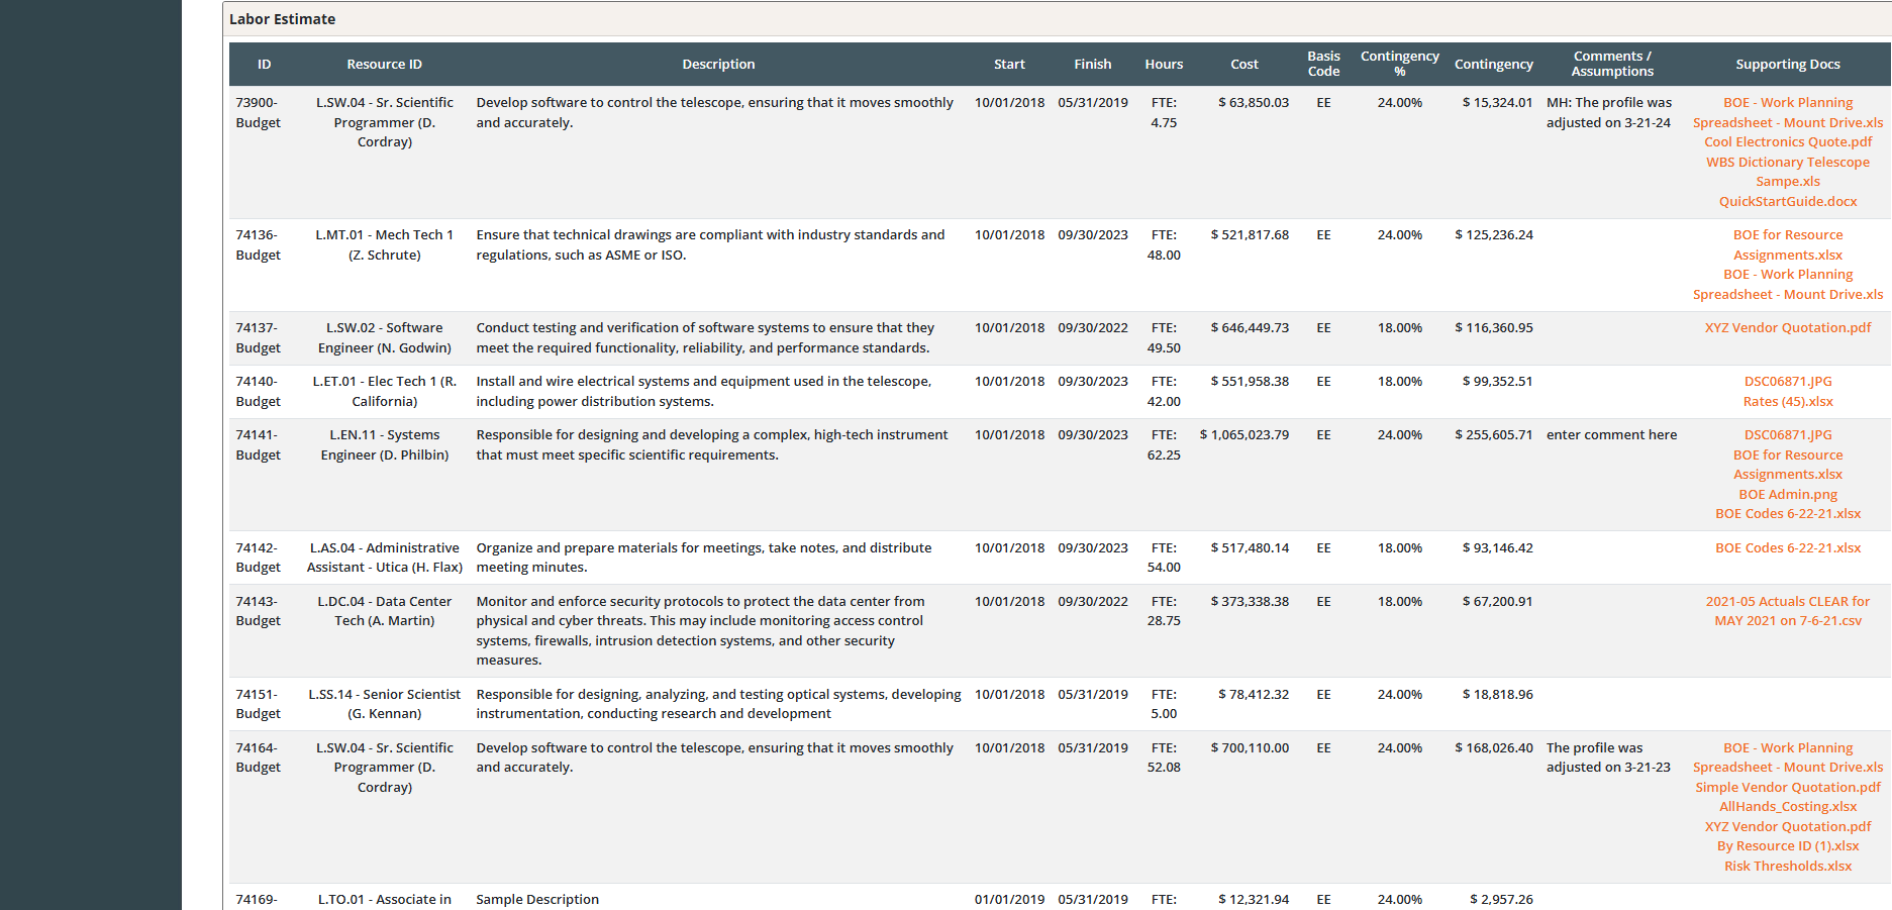The width and height of the screenshot is (1892, 910).
Task: Click the Resource ID column header
Action: click(x=384, y=64)
